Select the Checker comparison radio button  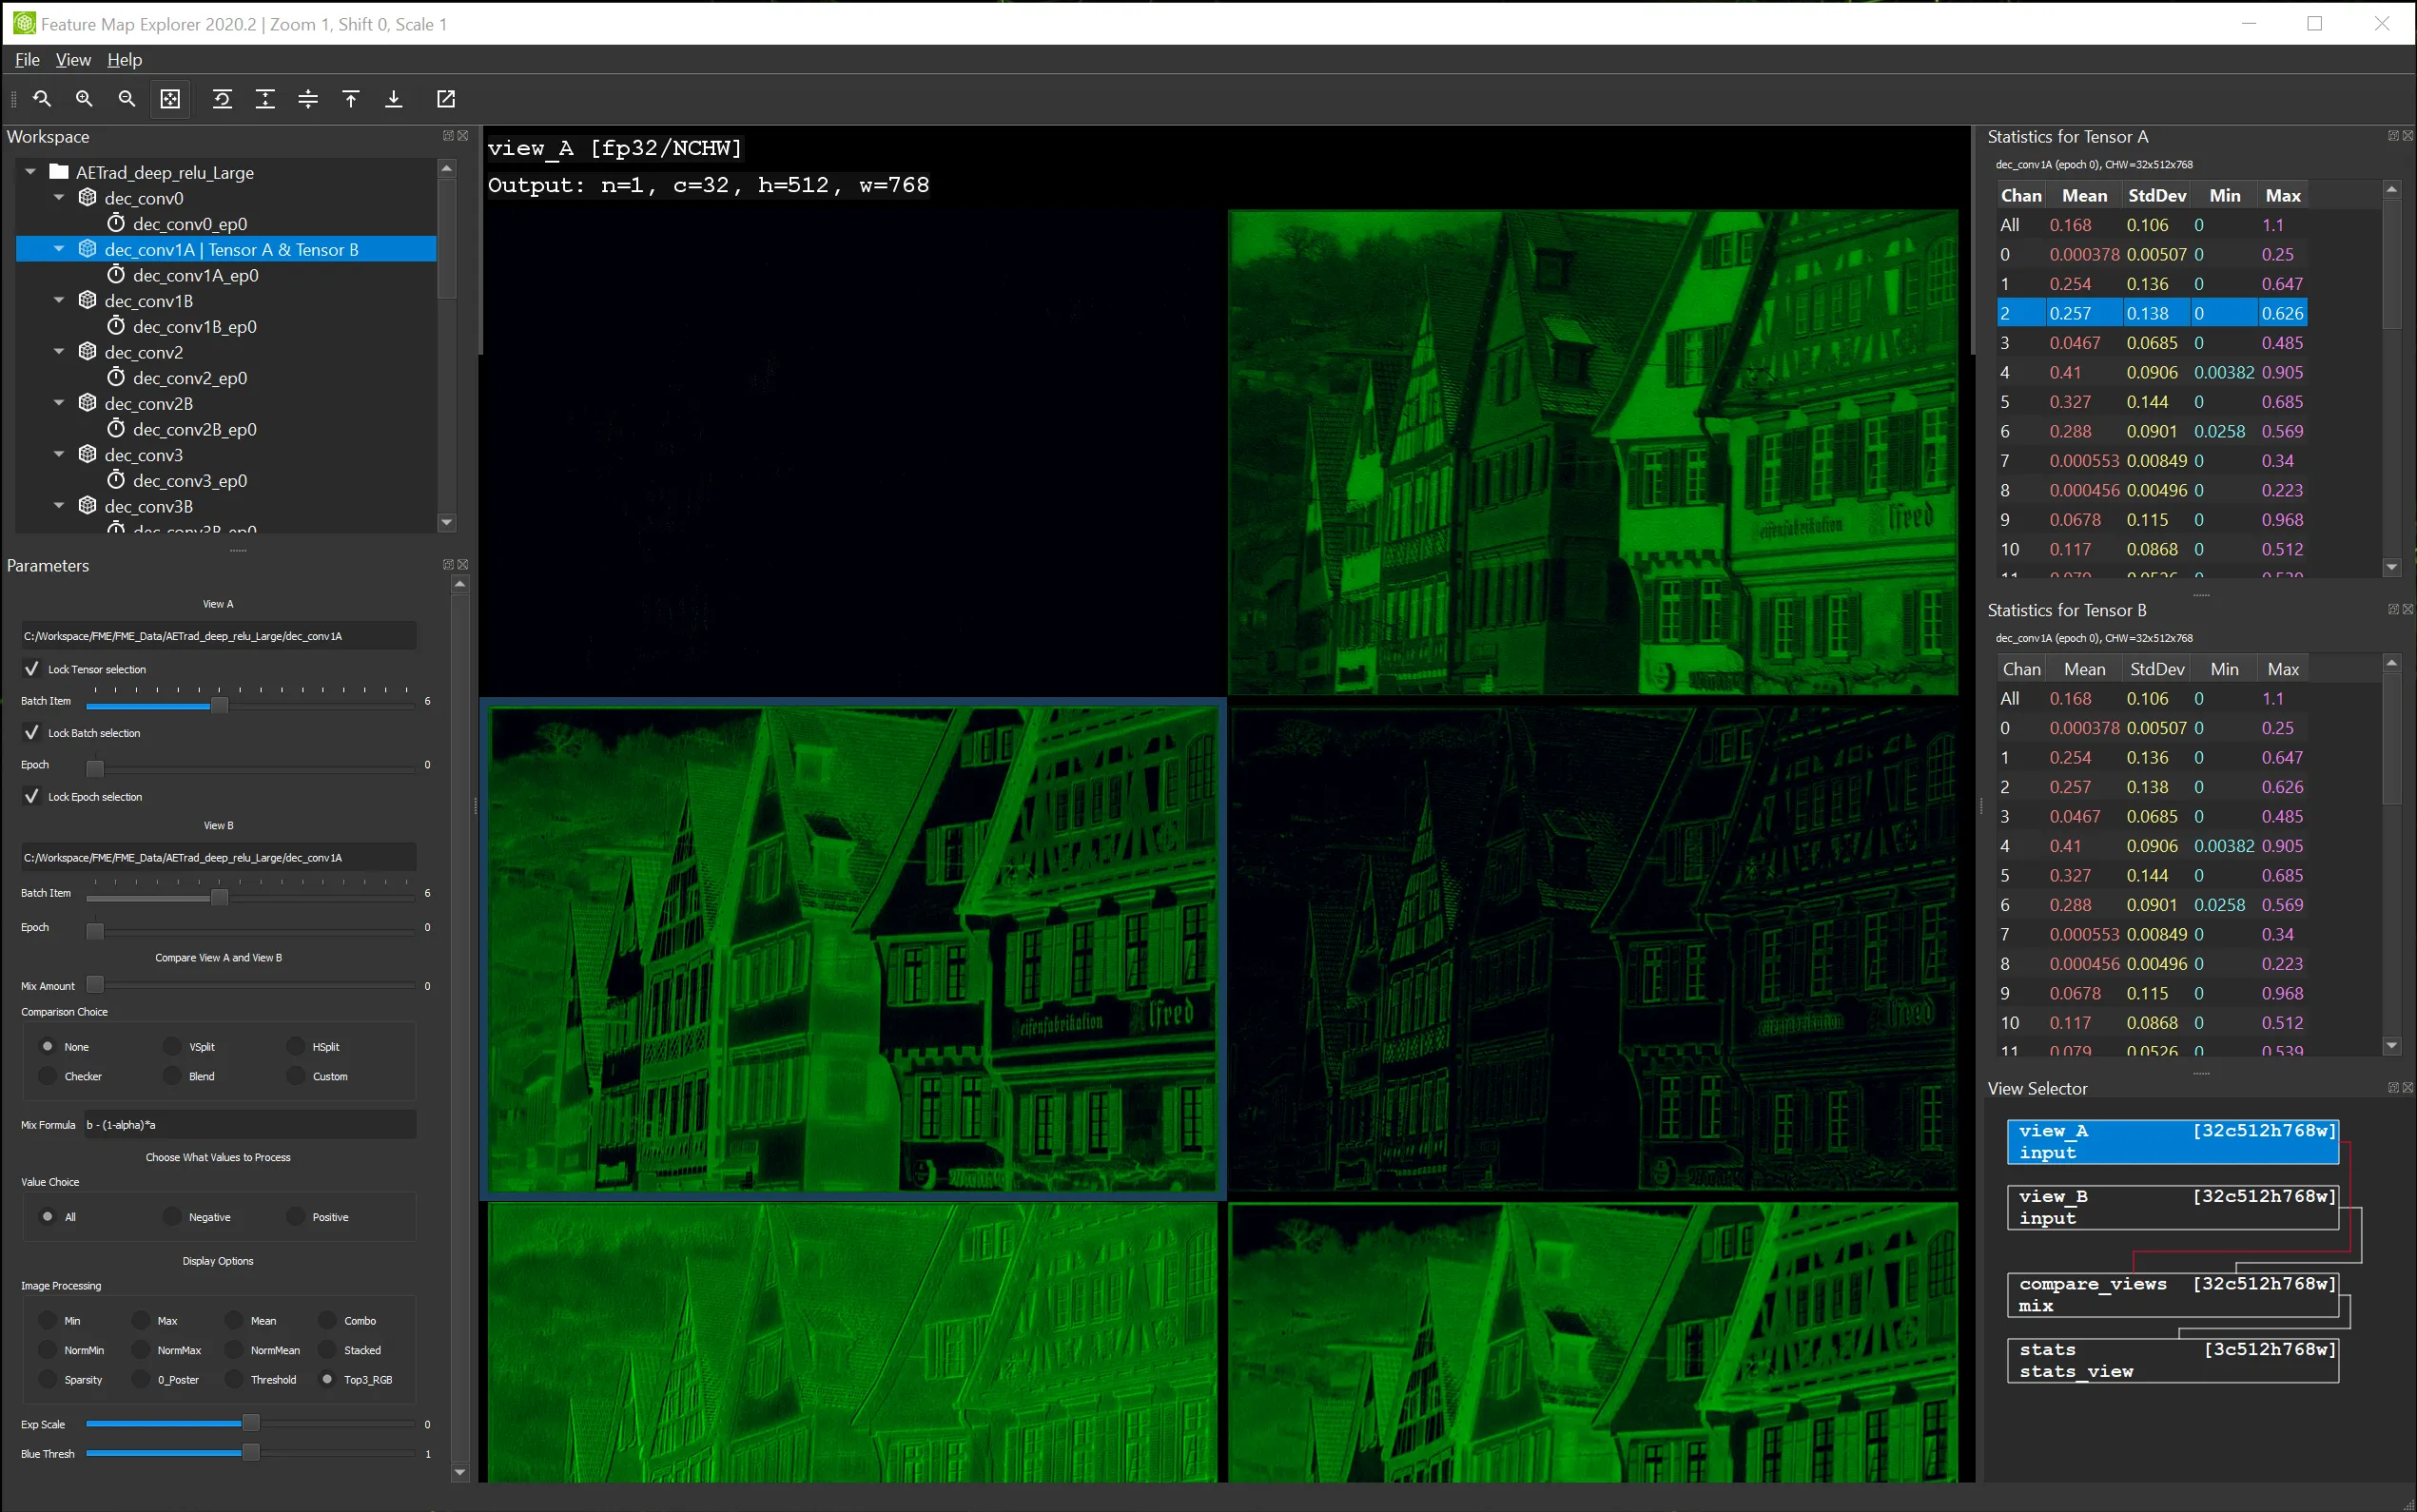(48, 1077)
